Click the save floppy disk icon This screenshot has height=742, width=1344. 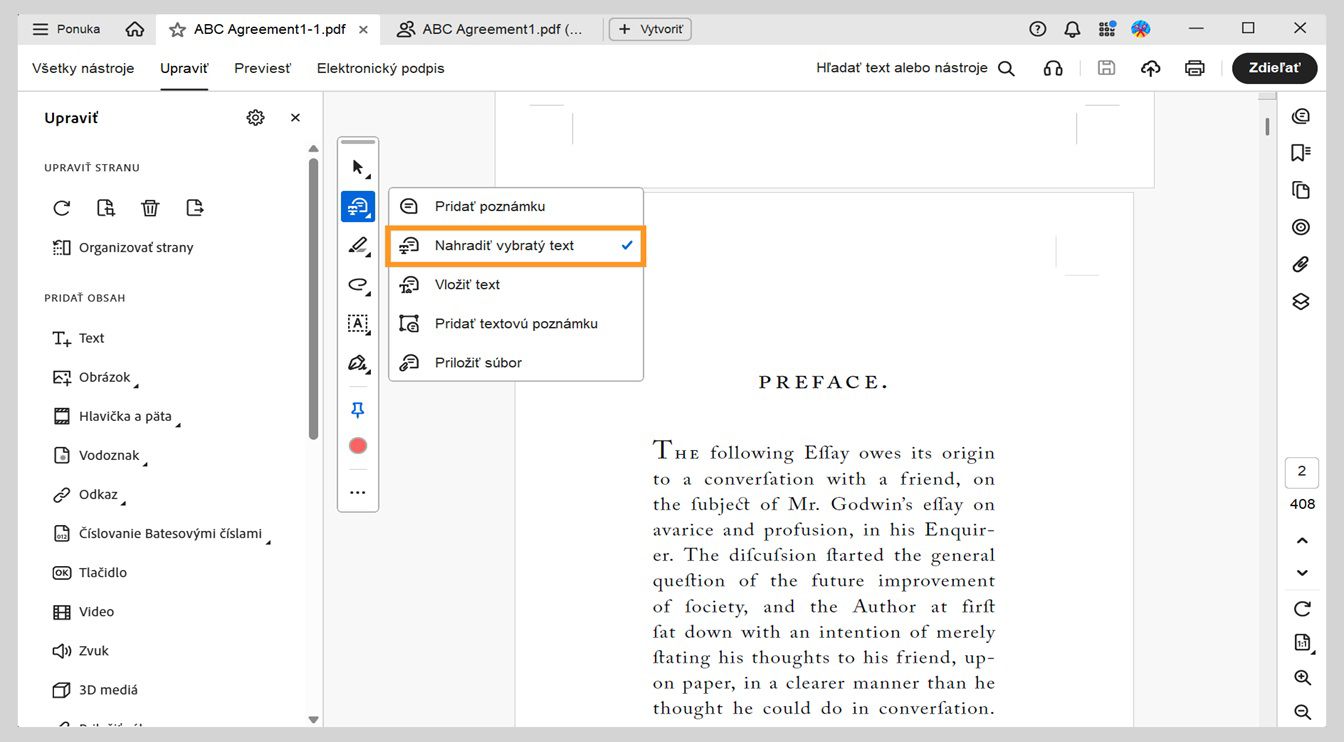pos(1106,68)
